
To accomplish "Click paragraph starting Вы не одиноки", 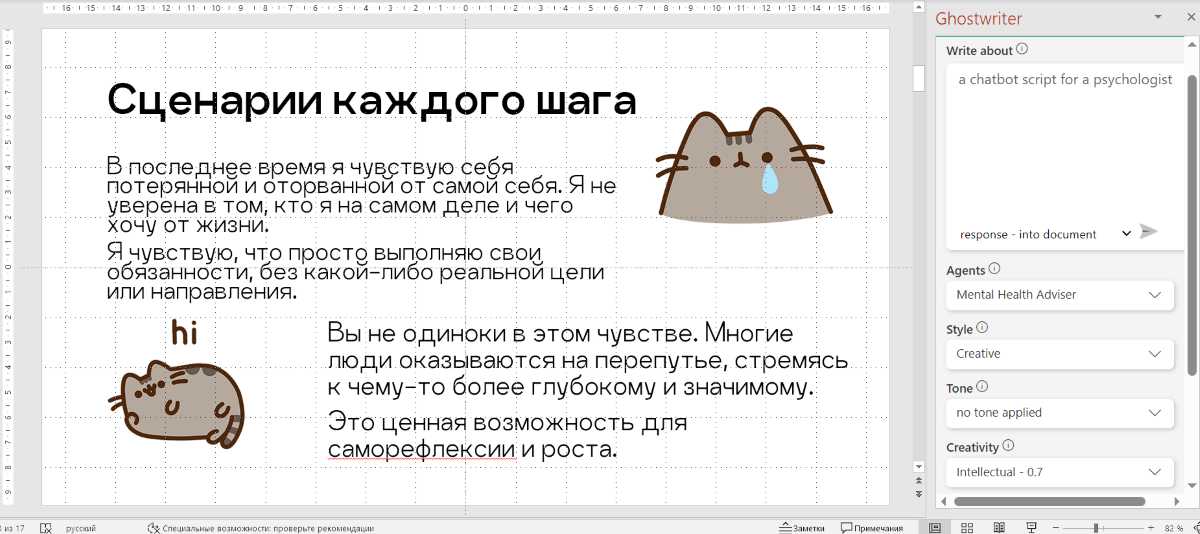I will point(588,359).
